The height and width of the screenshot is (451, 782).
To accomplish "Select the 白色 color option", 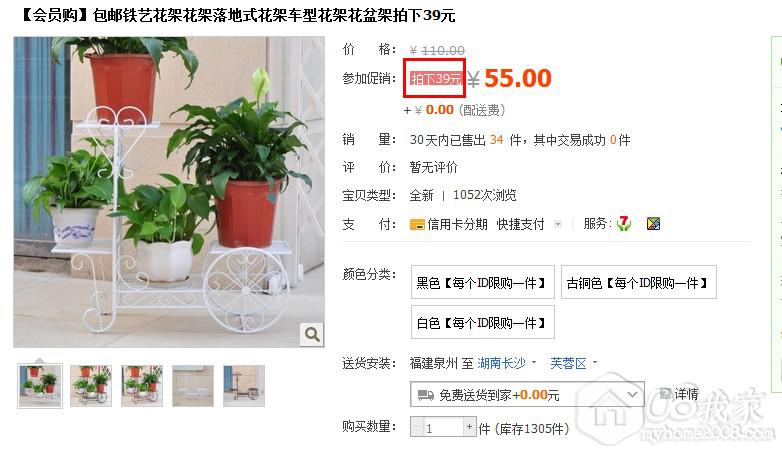I will (x=482, y=322).
